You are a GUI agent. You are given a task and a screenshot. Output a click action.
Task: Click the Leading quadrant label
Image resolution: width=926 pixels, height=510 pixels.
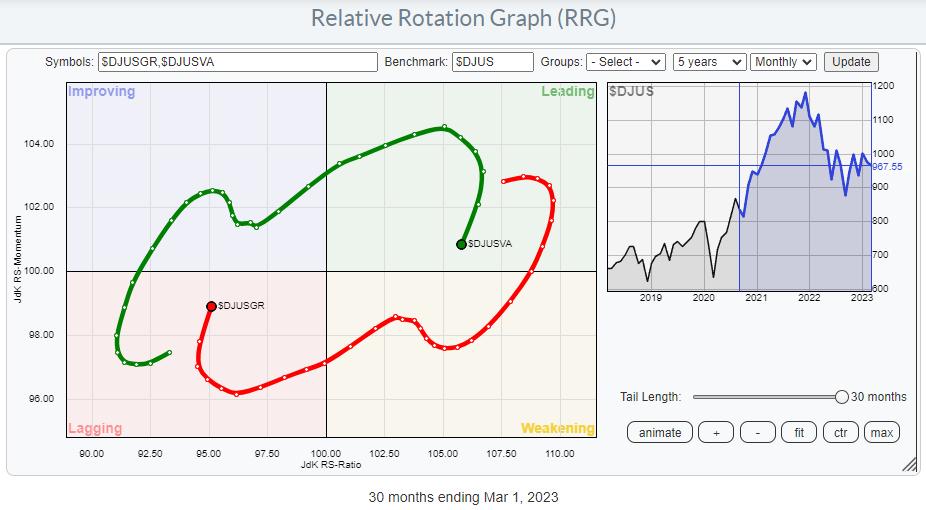click(x=567, y=92)
